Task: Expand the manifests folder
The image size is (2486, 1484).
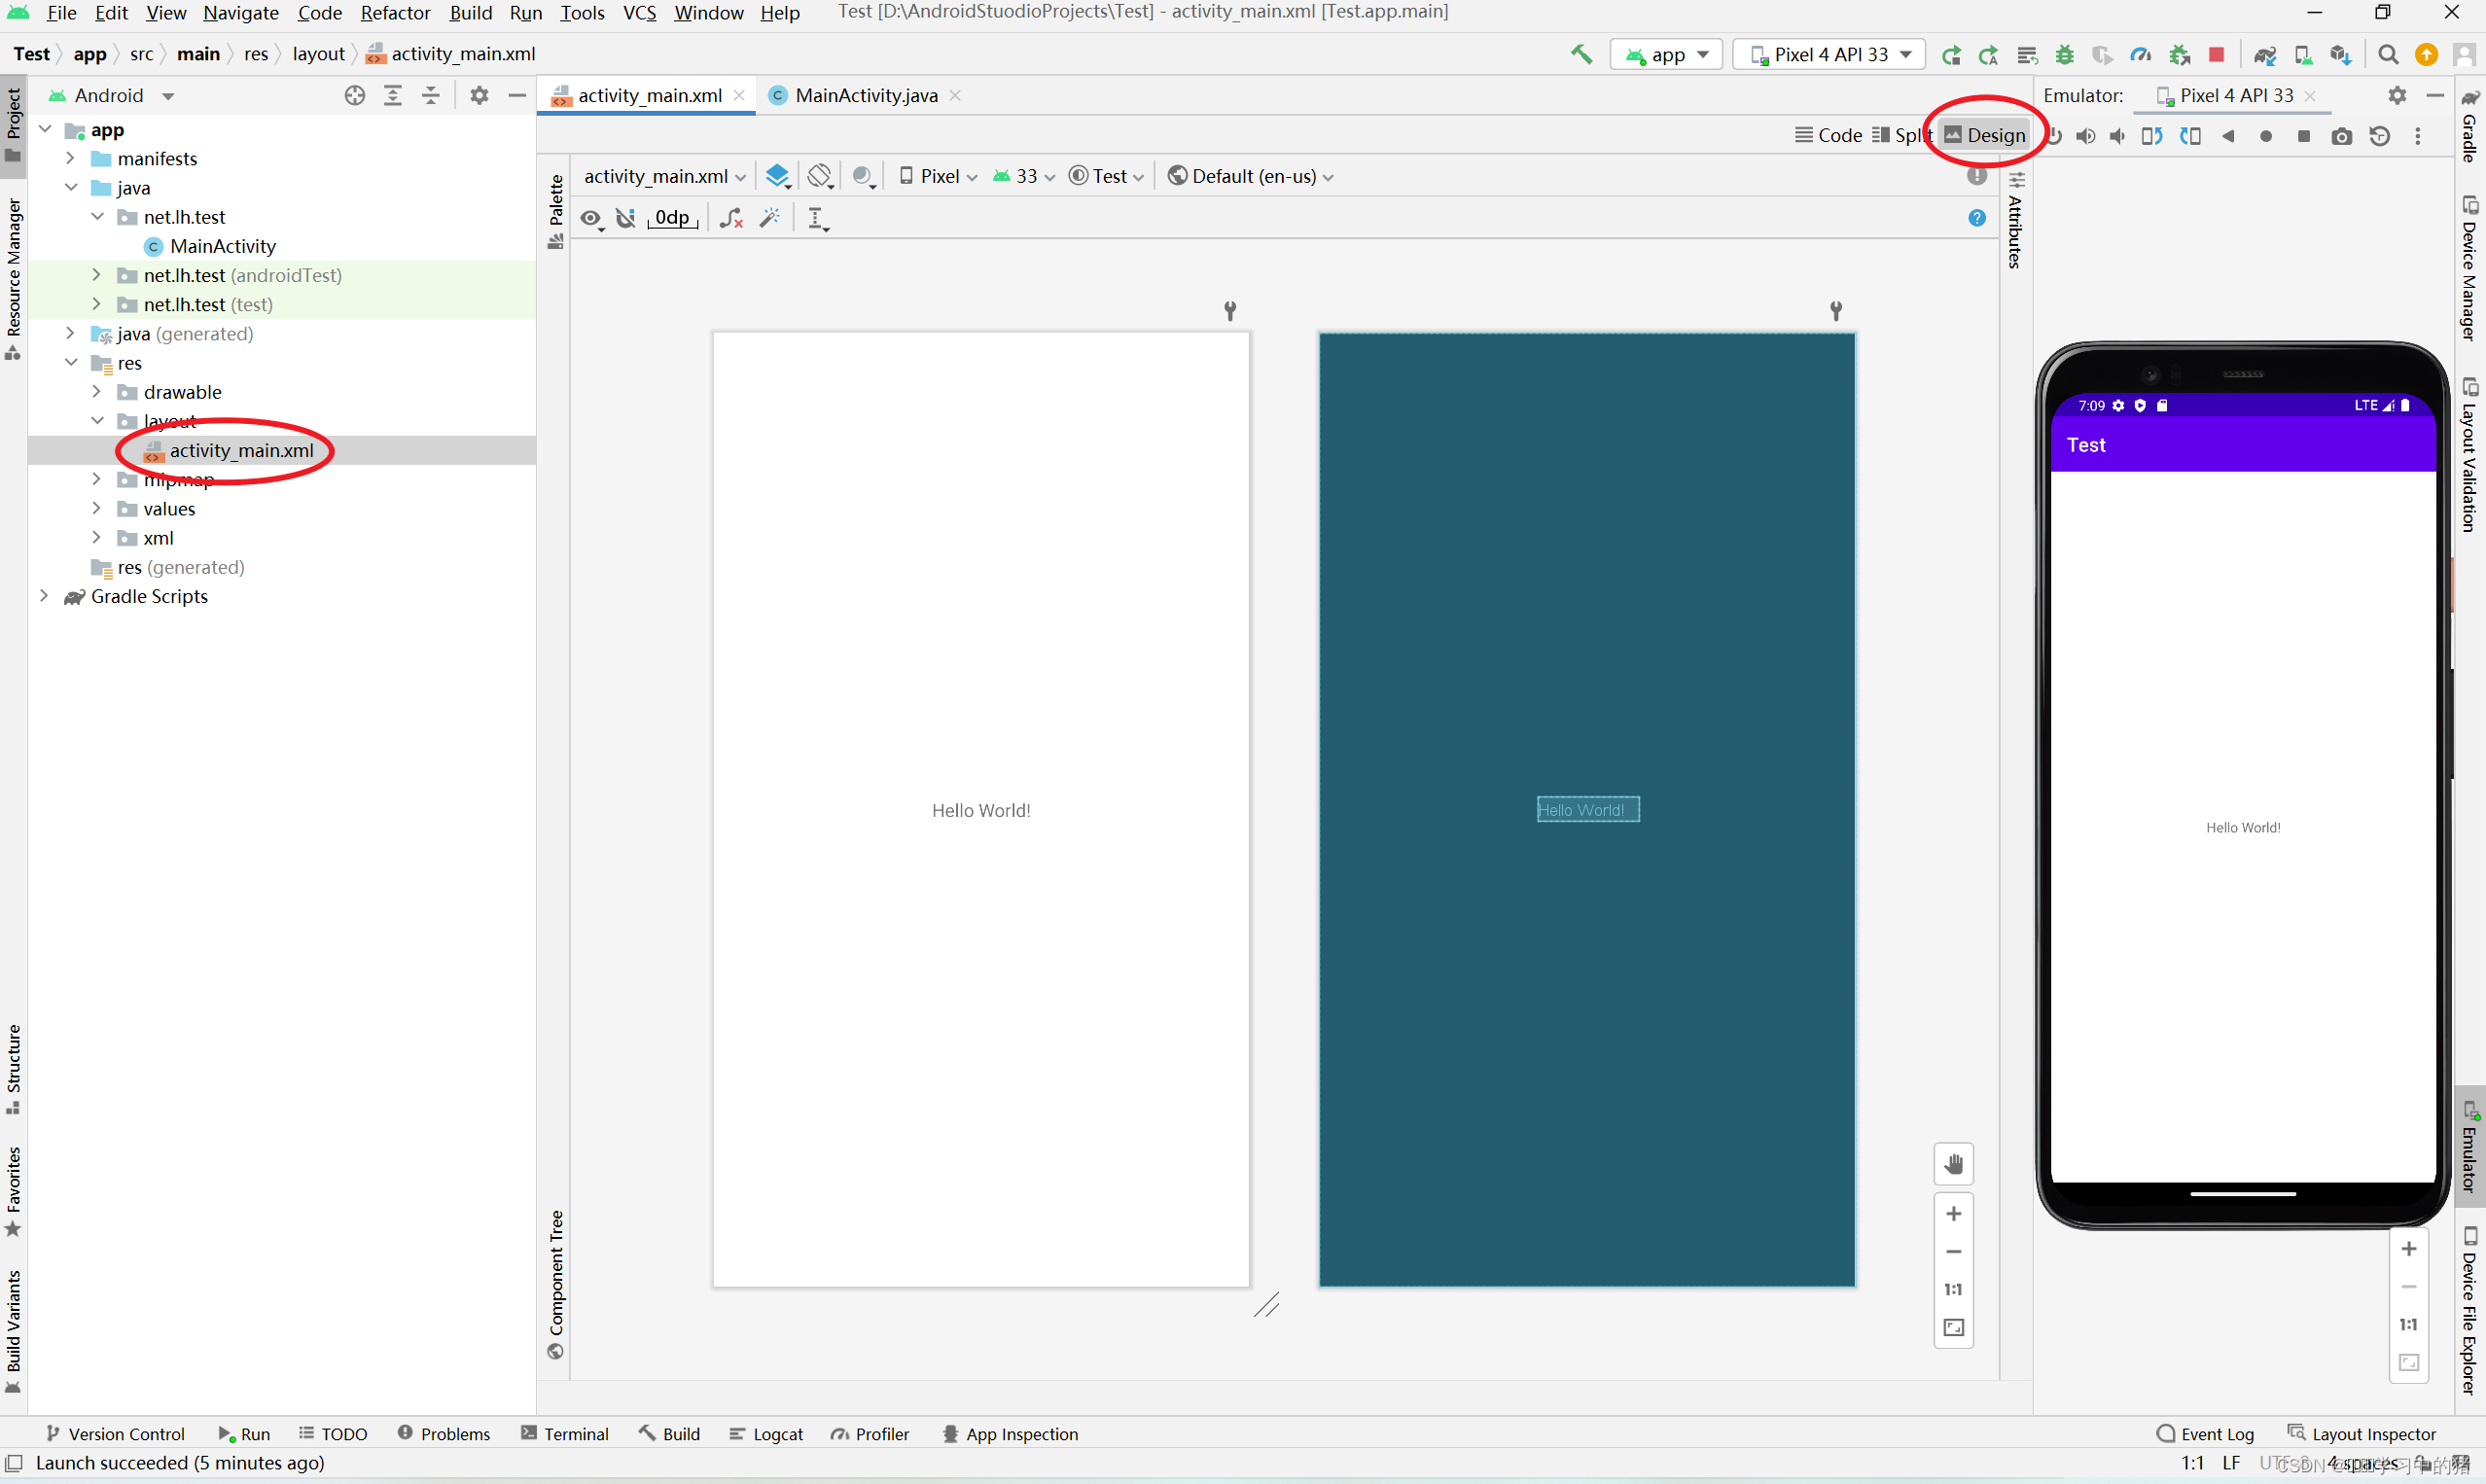Action: pyautogui.click(x=70, y=159)
